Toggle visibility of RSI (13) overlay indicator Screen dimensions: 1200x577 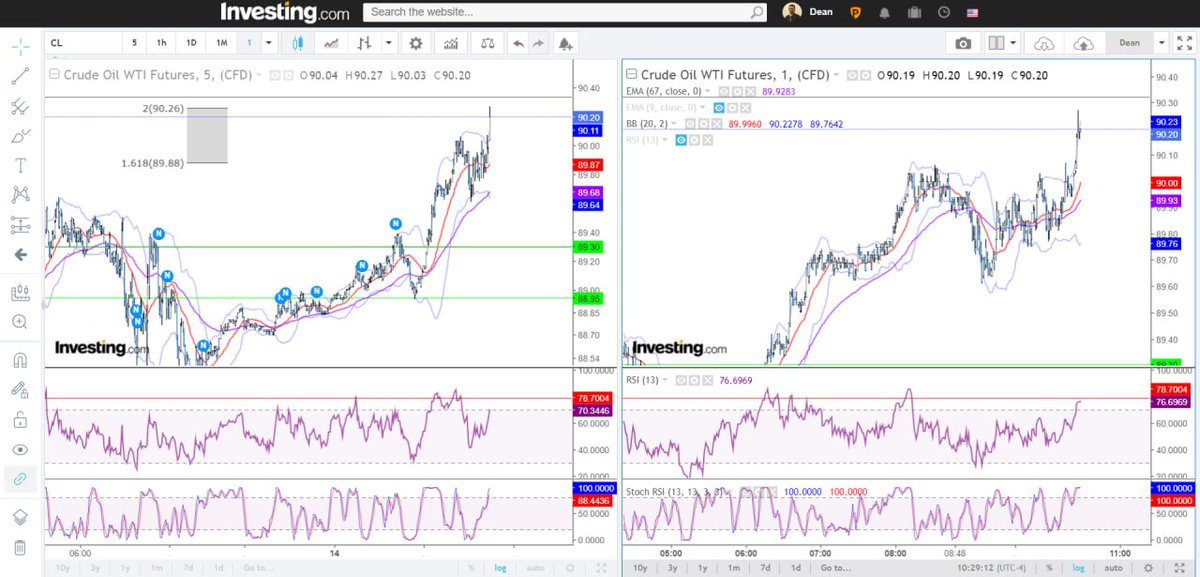click(x=681, y=140)
